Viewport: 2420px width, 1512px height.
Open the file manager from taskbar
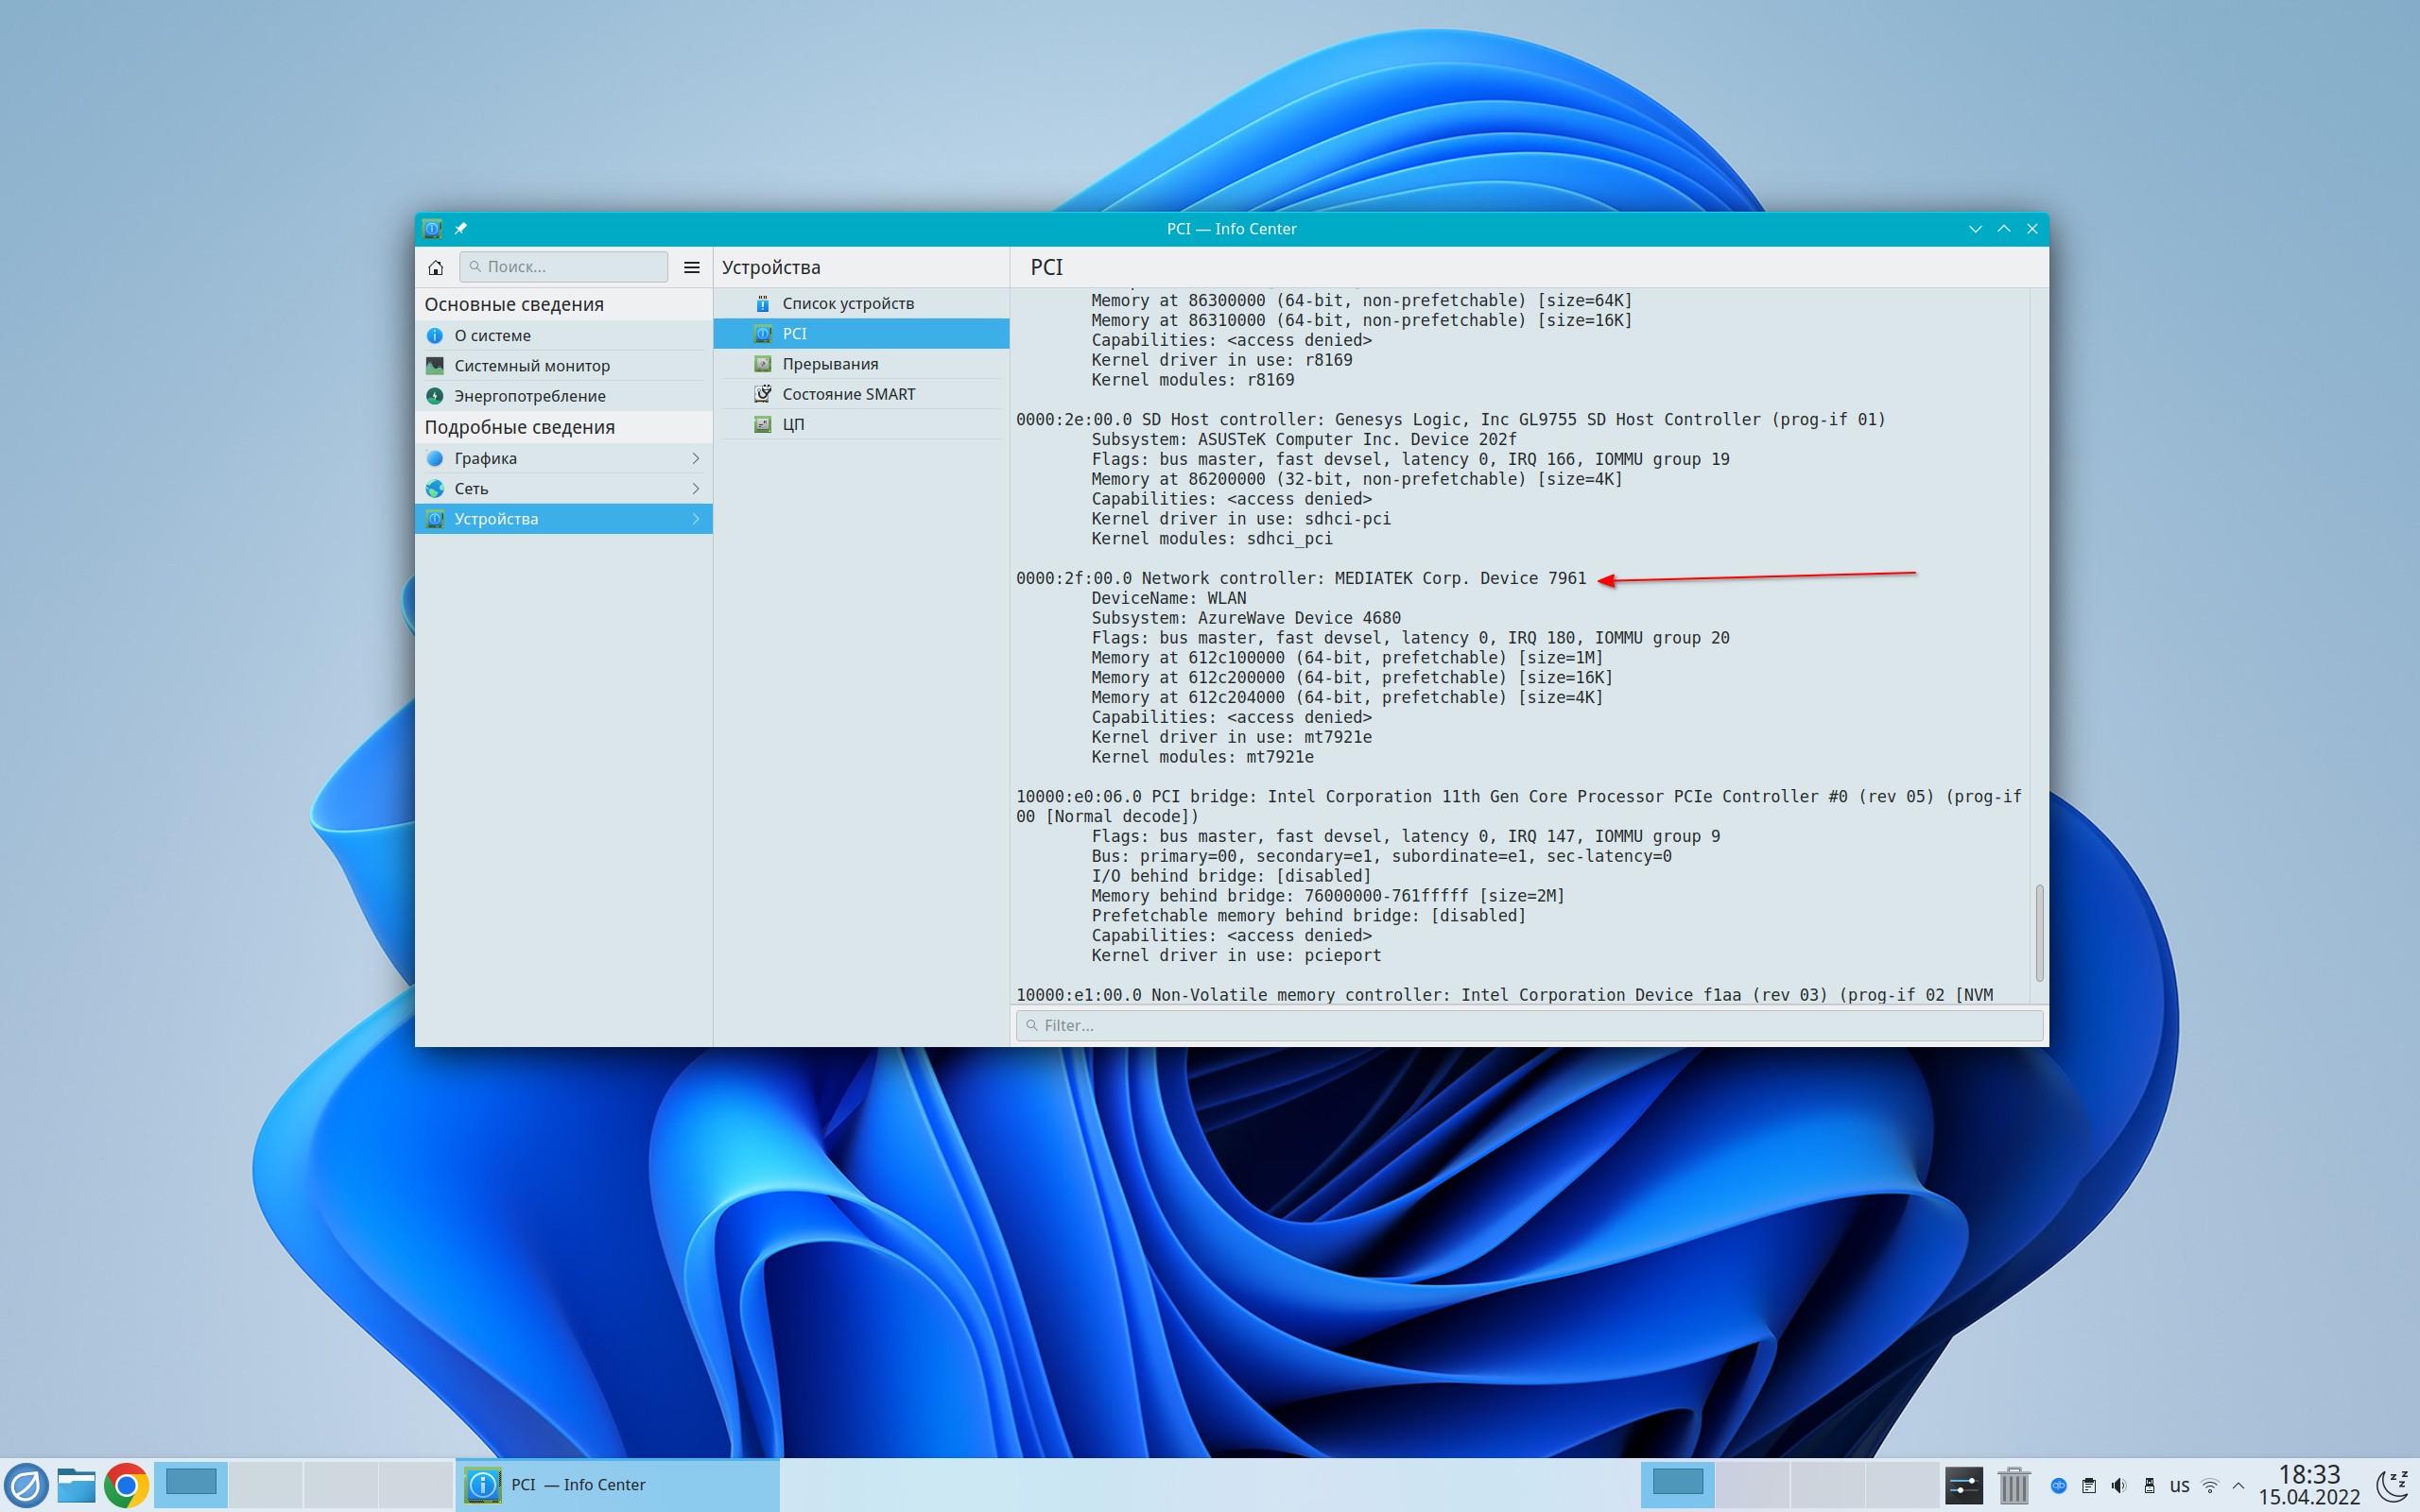point(76,1485)
